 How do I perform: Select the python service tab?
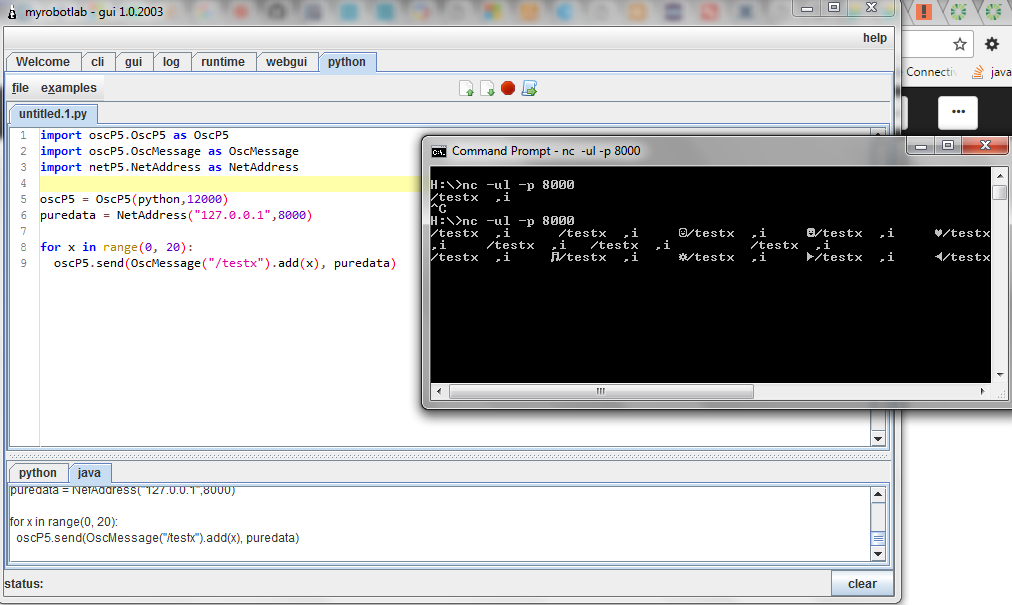point(347,62)
